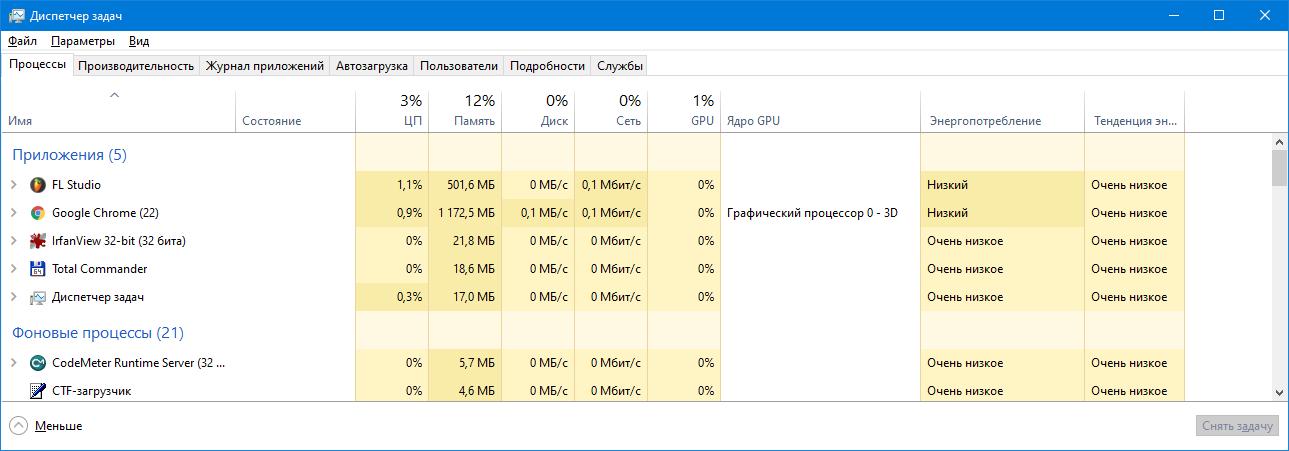The image size is (1289, 451).
Task: Expand the Google Chrome process group
Action: coord(13,213)
